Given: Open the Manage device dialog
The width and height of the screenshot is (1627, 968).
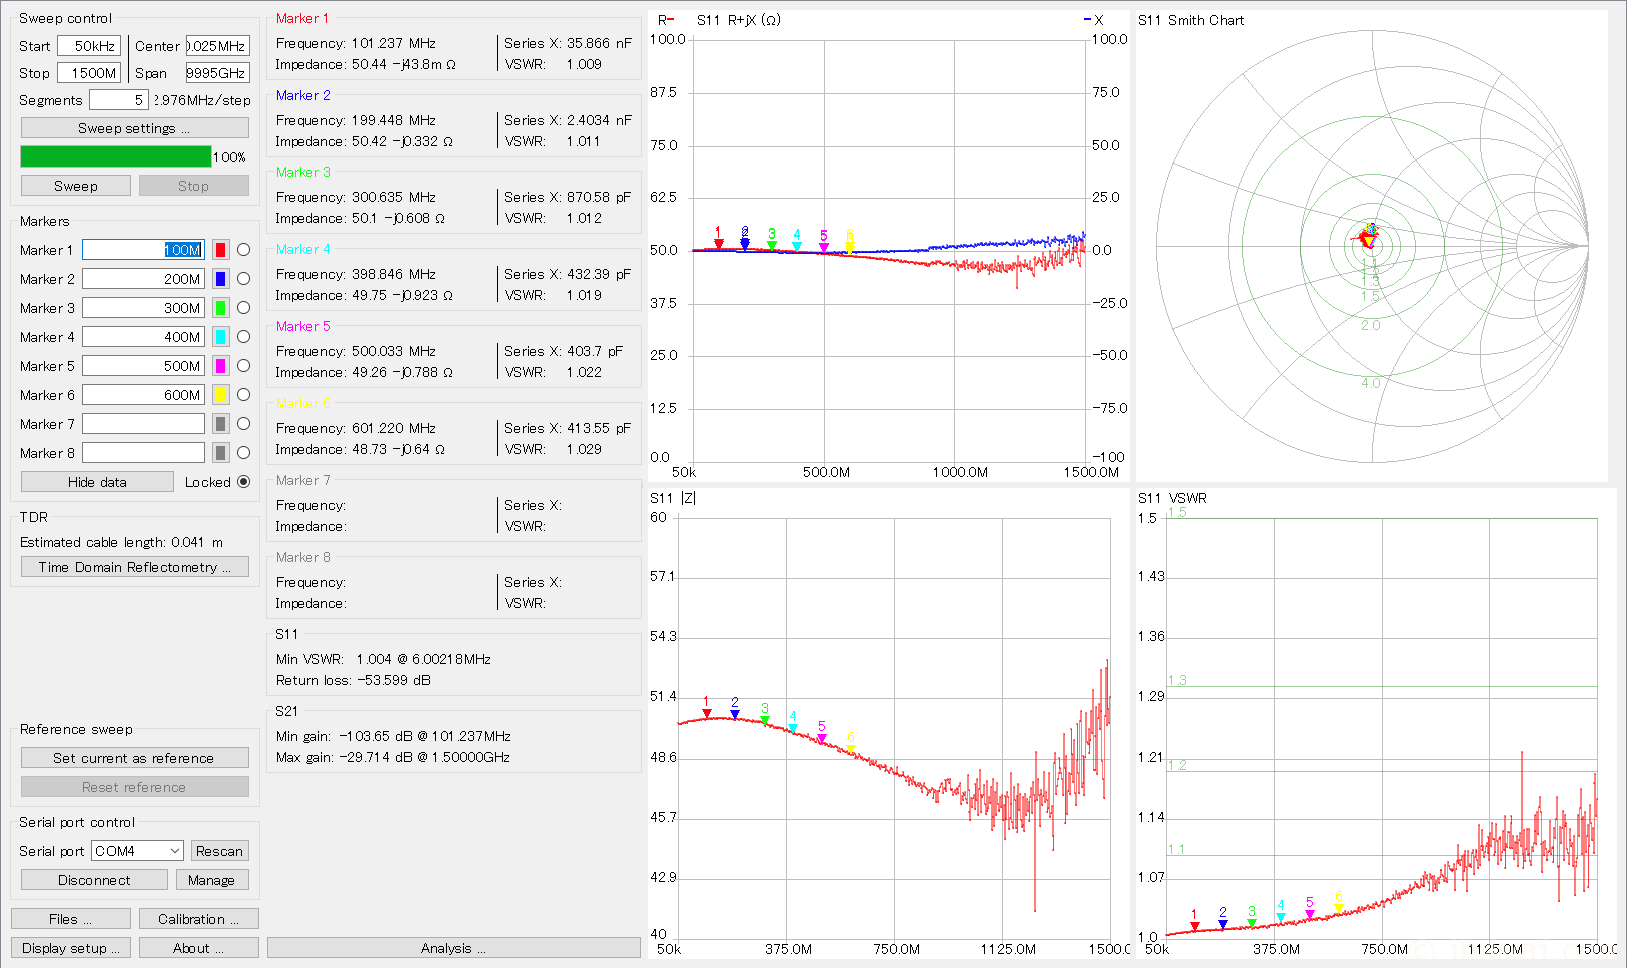Looking at the screenshot, I should tap(212, 880).
